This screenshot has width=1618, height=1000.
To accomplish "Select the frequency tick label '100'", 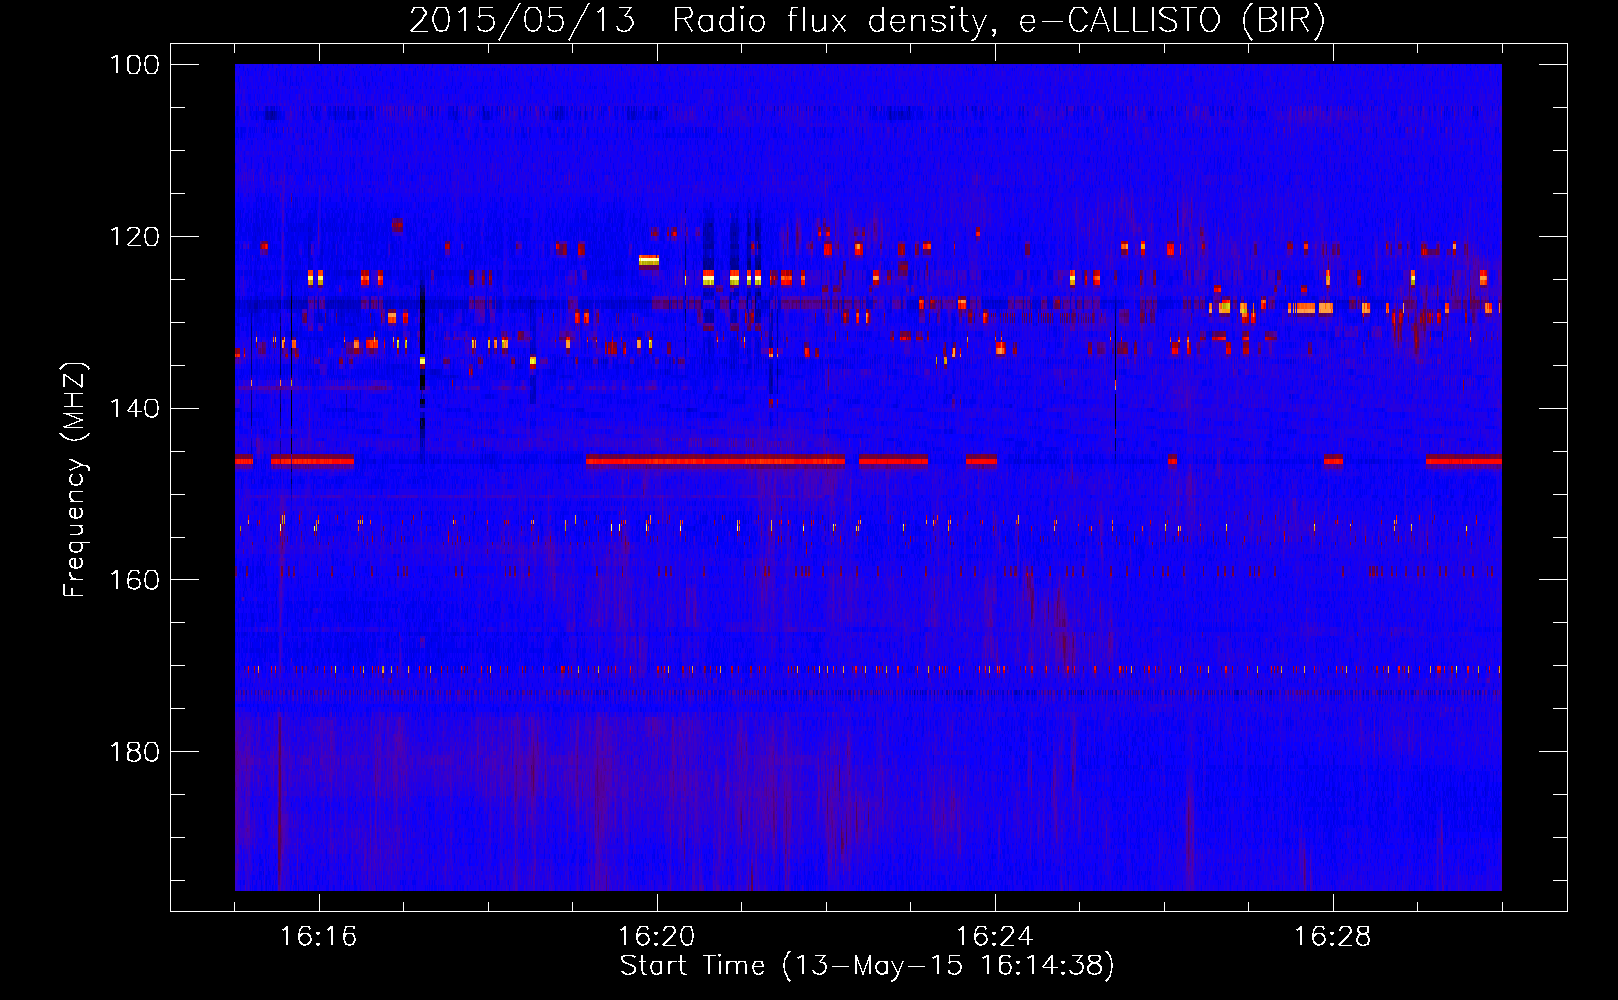I will 135,65.
